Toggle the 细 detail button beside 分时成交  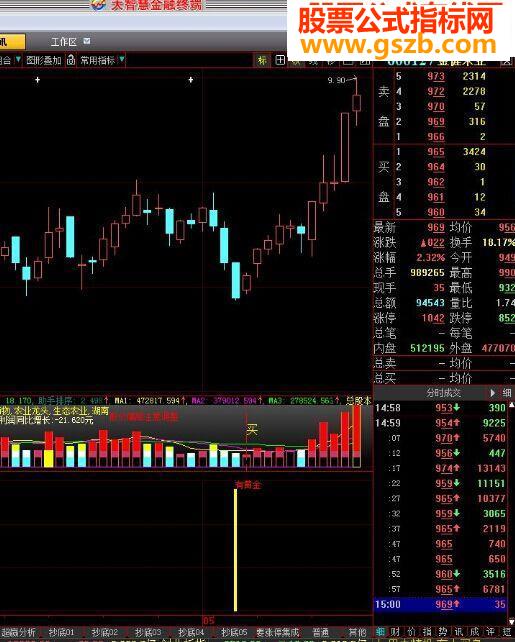point(507,393)
